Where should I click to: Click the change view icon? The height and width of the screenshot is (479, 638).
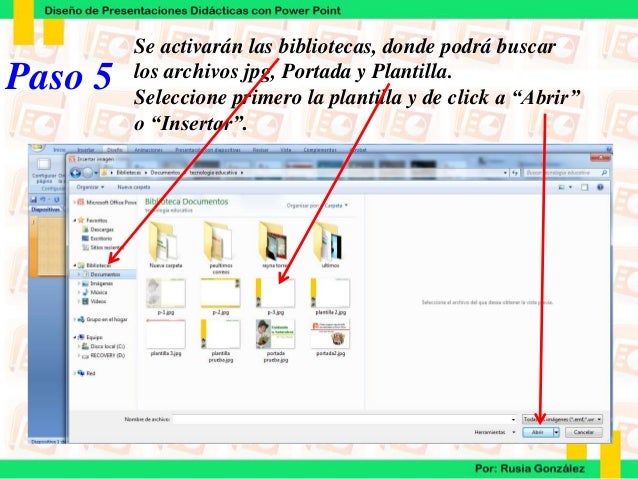[562, 187]
